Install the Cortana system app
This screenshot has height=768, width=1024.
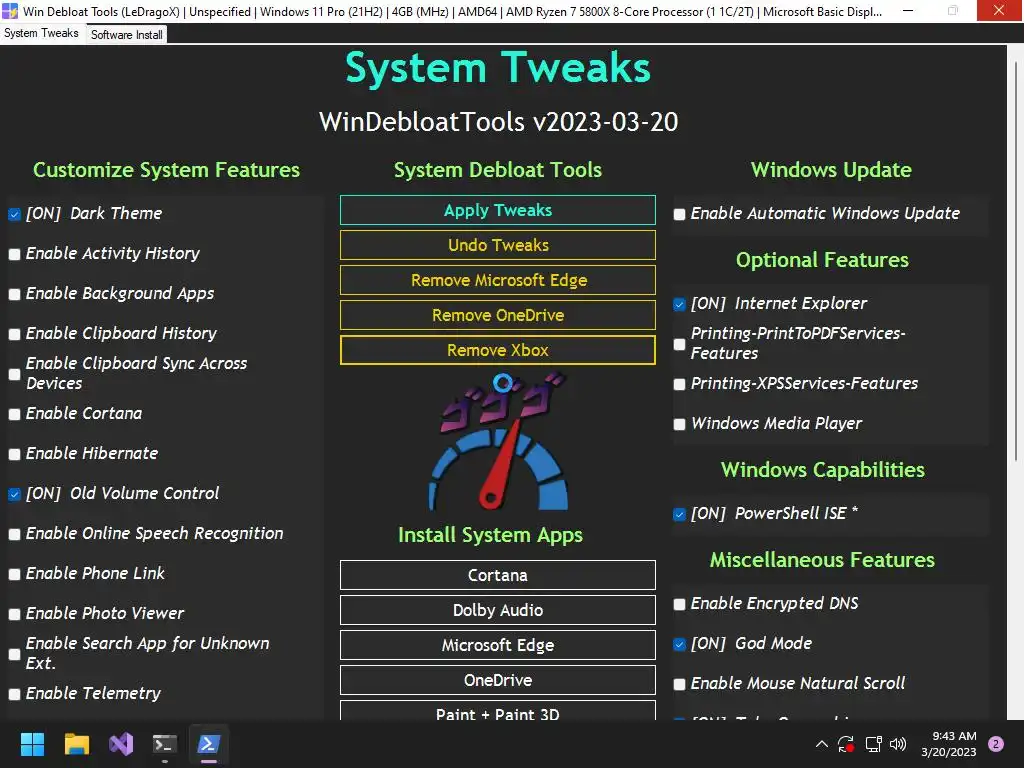(498, 575)
